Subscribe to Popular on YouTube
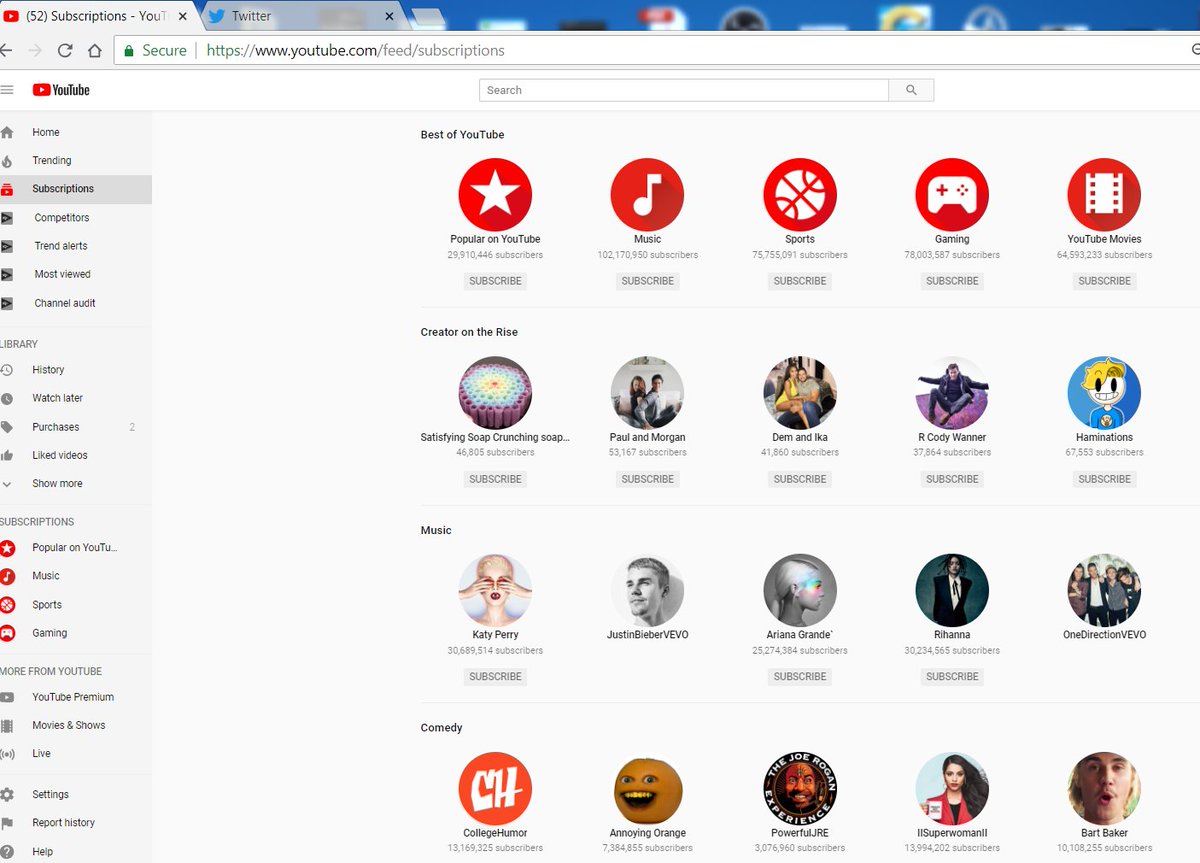Screen dimensions: 1200x863 pyautogui.click(x=495, y=281)
